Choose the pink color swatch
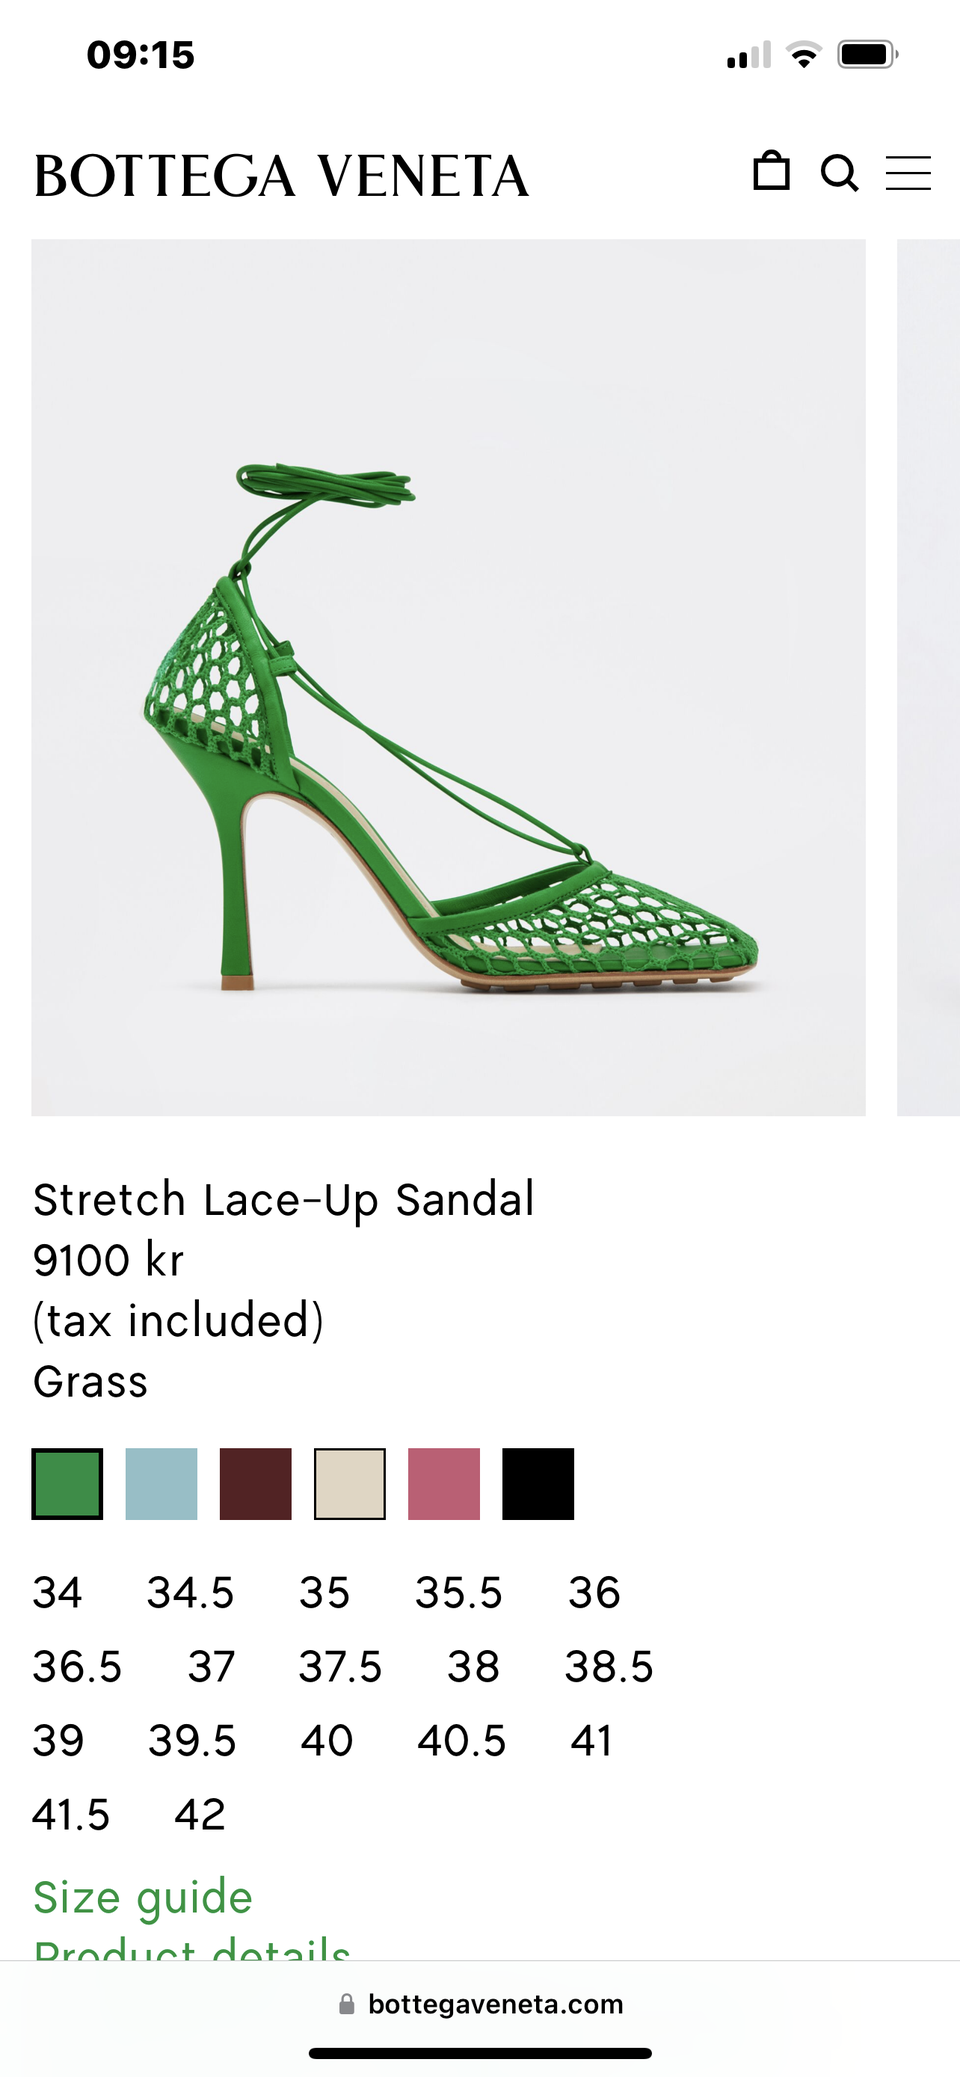960x2077 pixels. pos(444,1484)
